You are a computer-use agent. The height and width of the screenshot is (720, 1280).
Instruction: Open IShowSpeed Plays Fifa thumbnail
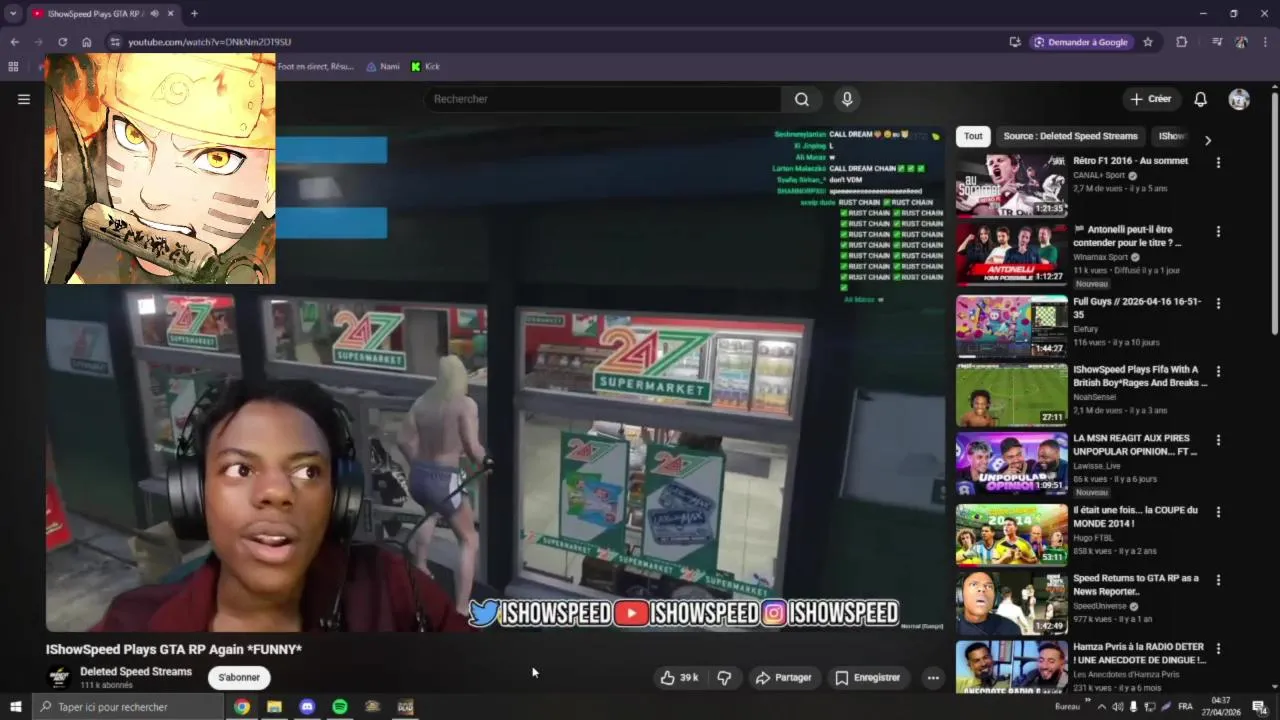coord(1011,394)
